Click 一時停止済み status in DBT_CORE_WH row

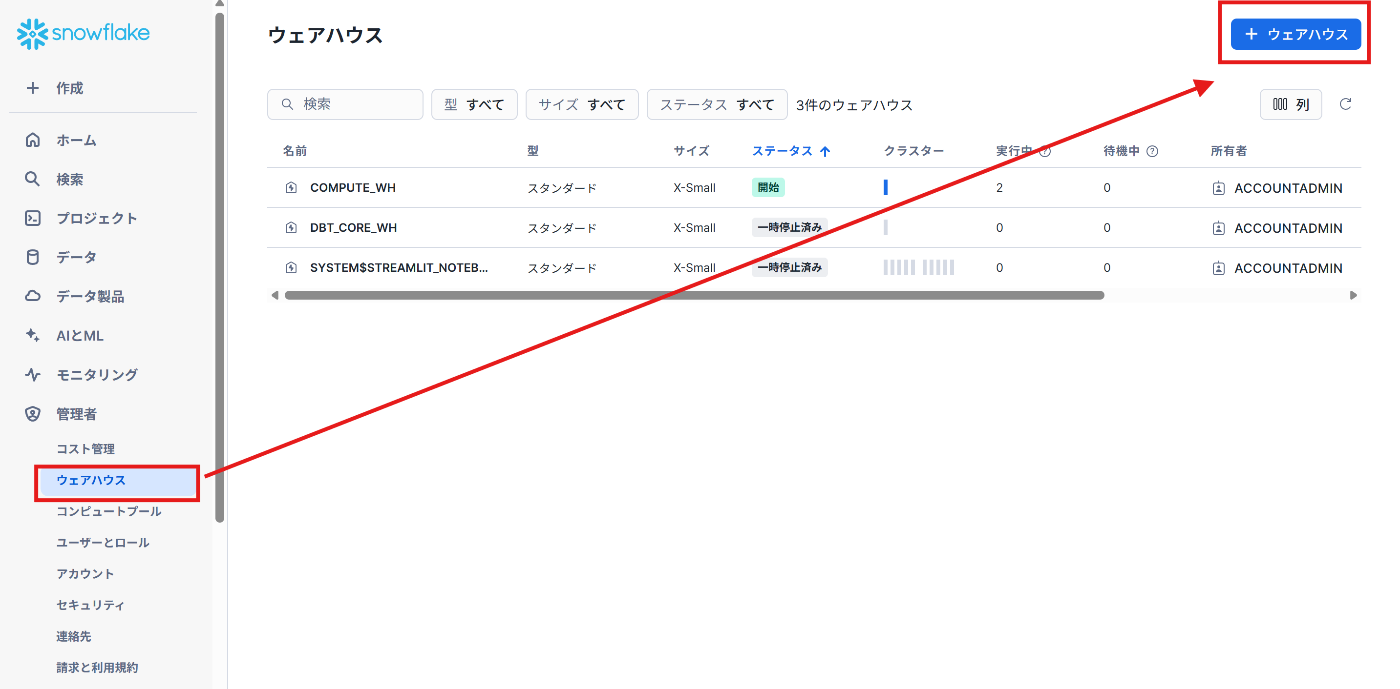[x=790, y=227]
